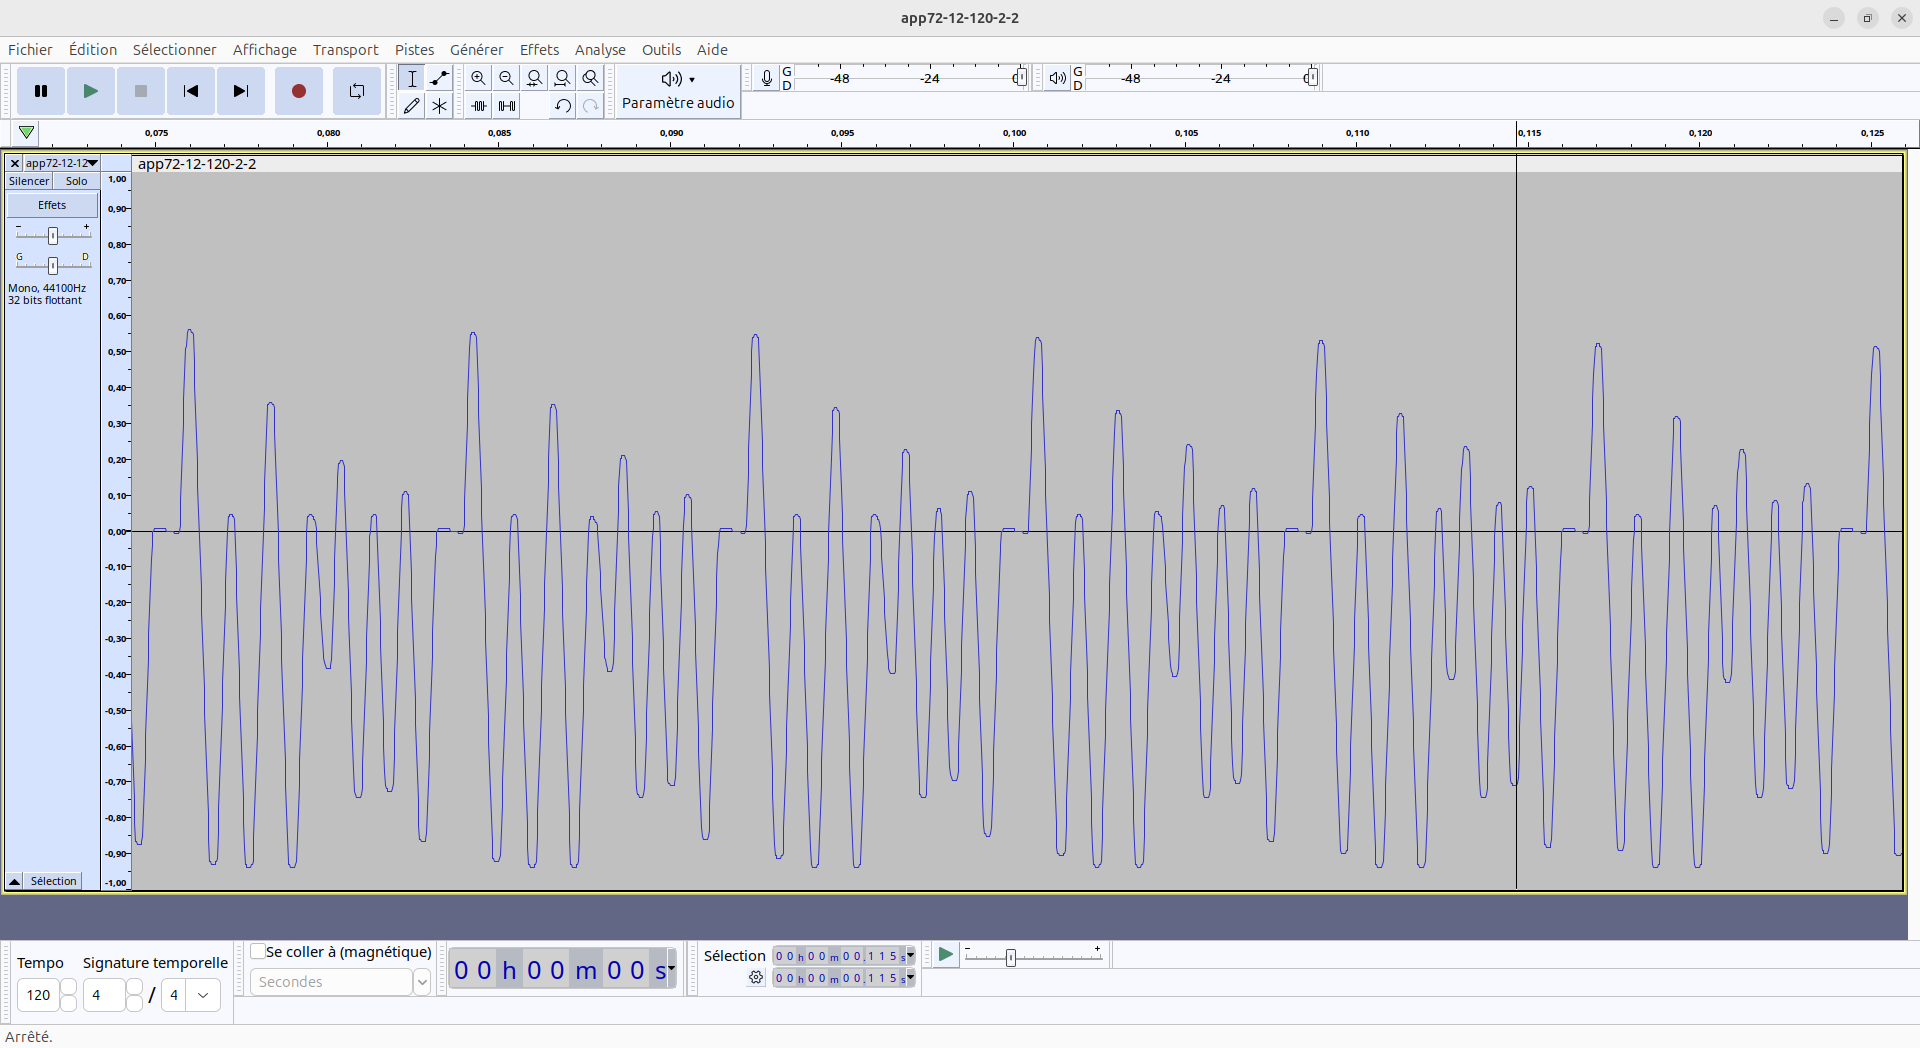Toggle the Loop button
The height and width of the screenshot is (1048, 1920).
(x=356, y=91)
